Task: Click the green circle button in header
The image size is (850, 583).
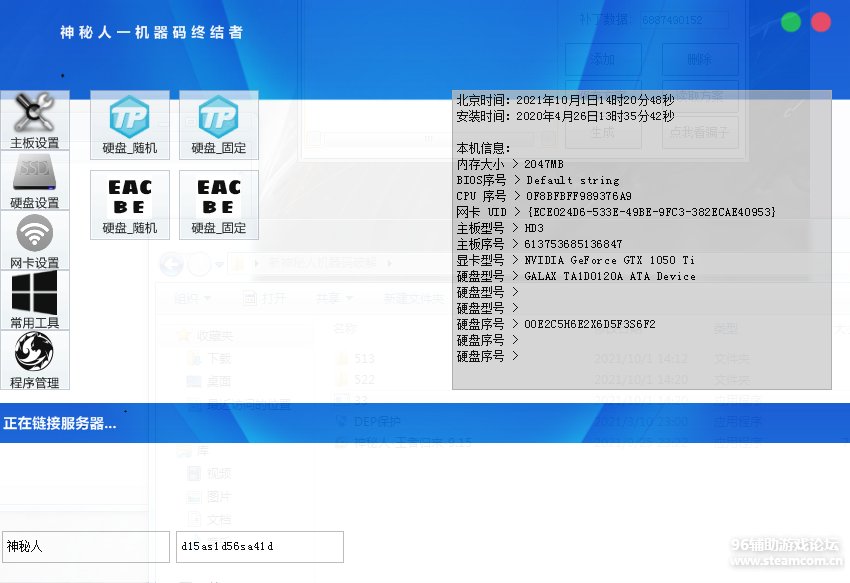Action: [x=791, y=22]
